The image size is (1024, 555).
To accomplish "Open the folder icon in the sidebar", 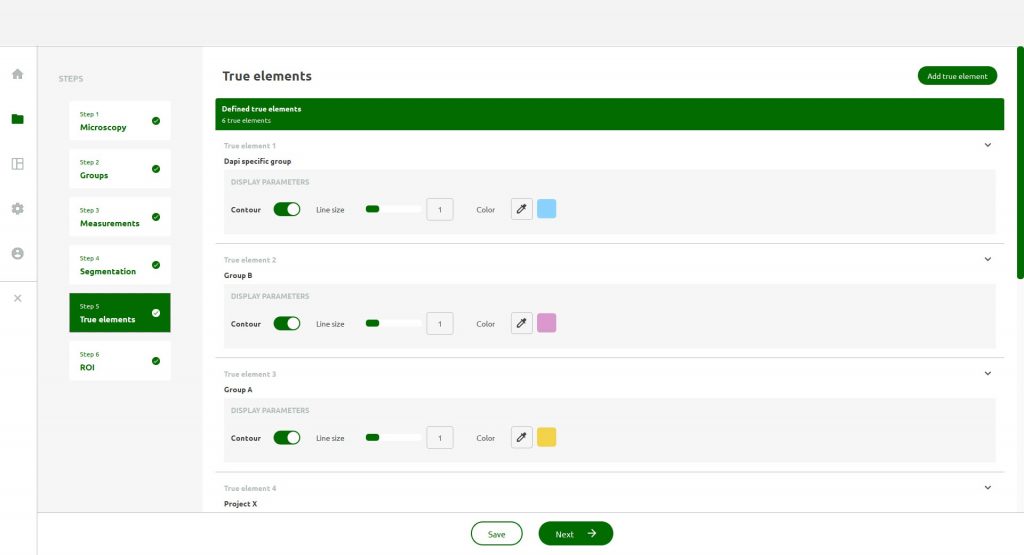I will (17, 119).
